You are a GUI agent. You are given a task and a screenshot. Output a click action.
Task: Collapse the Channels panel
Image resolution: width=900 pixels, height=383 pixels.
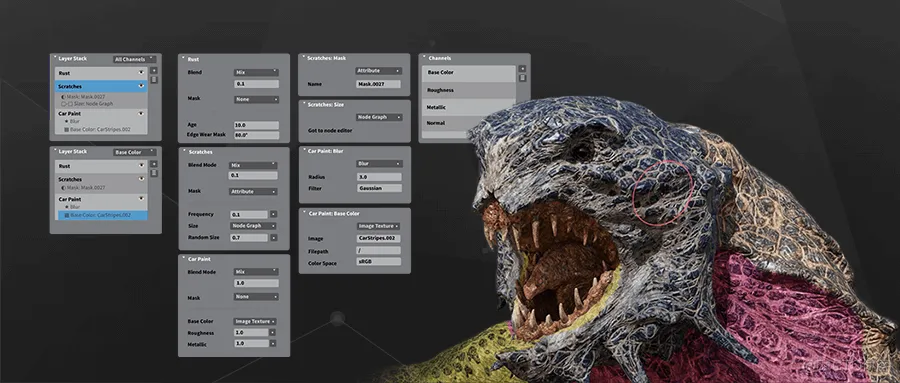(x=424, y=57)
